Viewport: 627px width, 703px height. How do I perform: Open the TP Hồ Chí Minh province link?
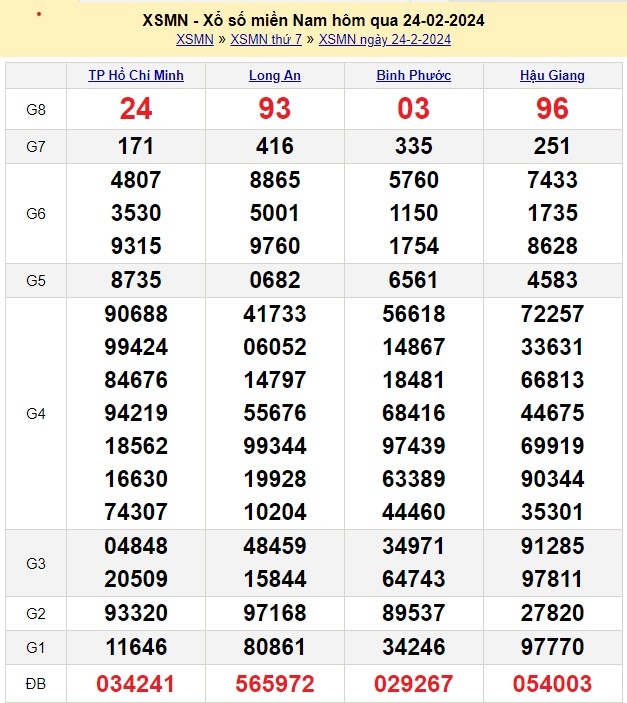click(x=136, y=76)
